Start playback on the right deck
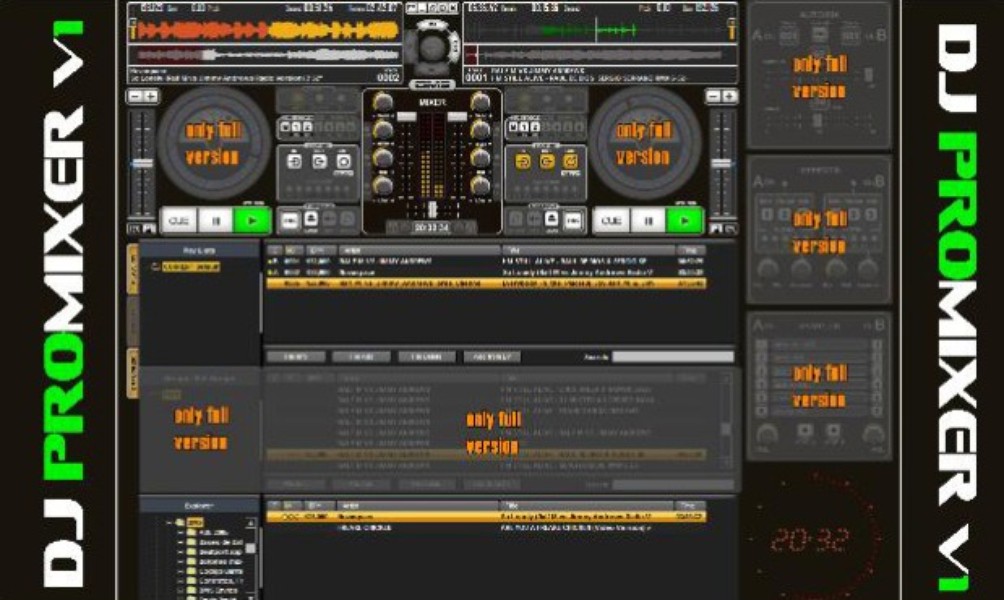Screen dimensions: 1004x600 [684, 221]
